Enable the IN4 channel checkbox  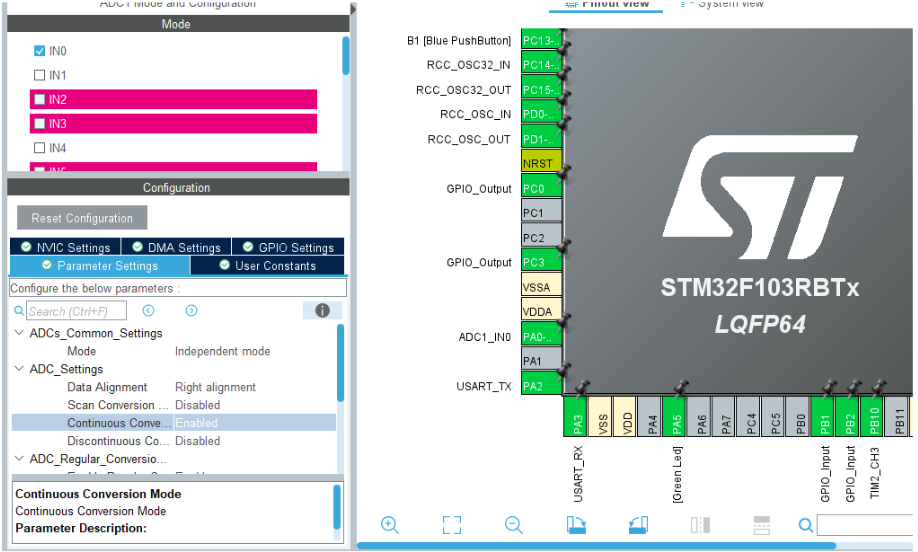[x=39, y=148]
